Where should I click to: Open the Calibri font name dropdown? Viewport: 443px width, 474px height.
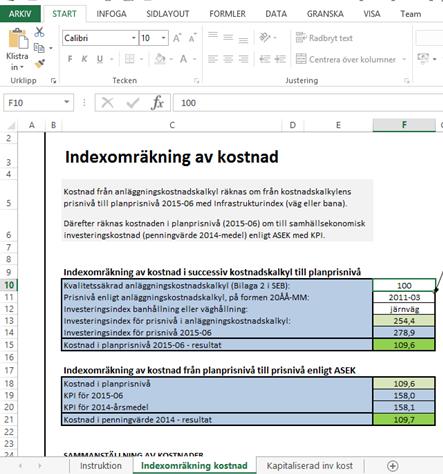[x=133, y=38]
